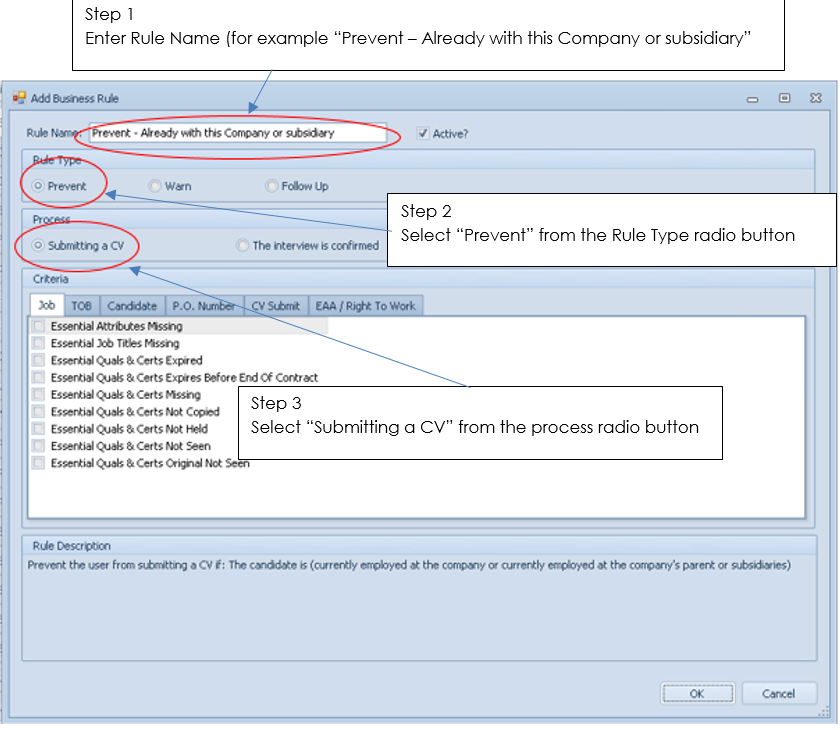
Task: Switch to the P.O. Number tab
Action: tap(203, 306)
